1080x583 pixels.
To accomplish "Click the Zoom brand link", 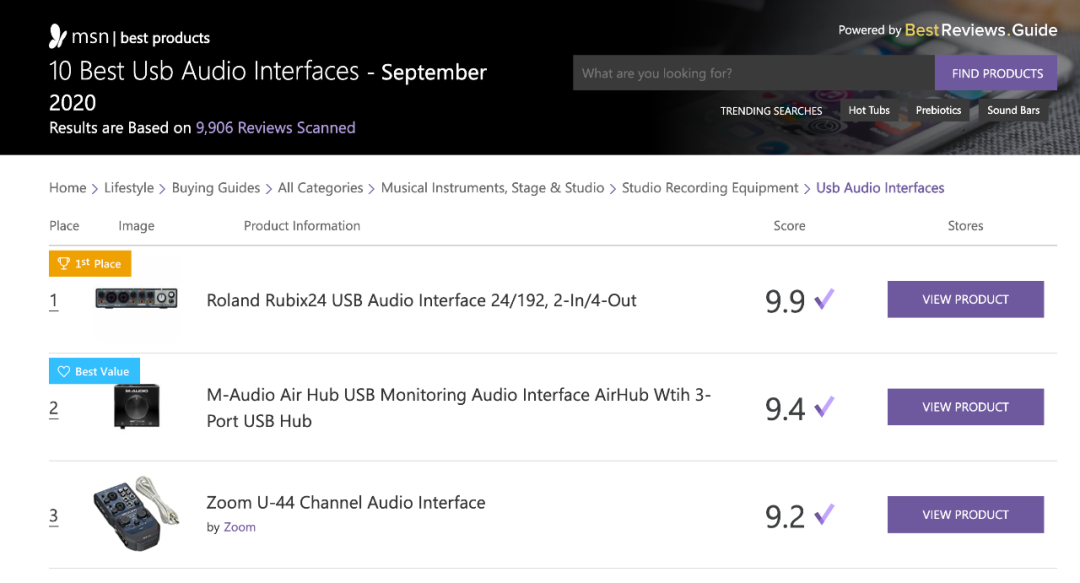I will pos(240,526).
